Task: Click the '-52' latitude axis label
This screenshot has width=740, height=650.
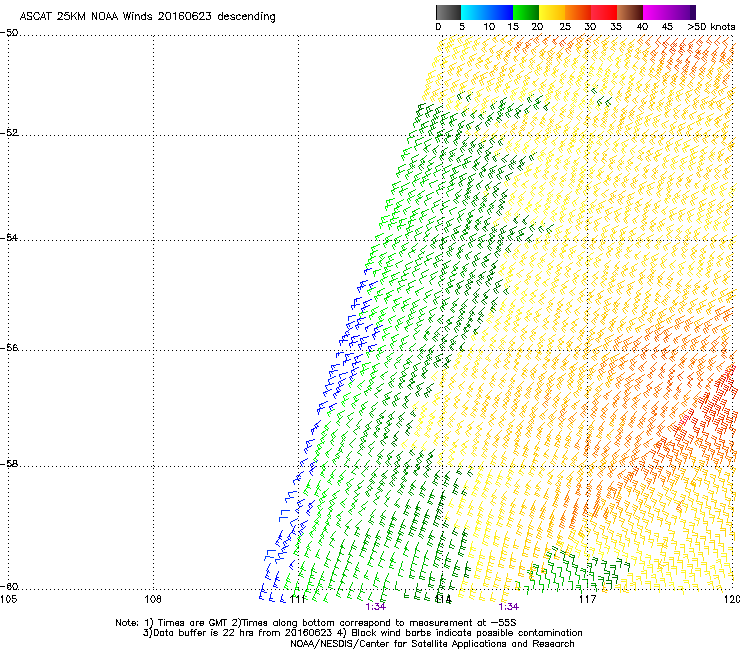Action: click(9, 133)
